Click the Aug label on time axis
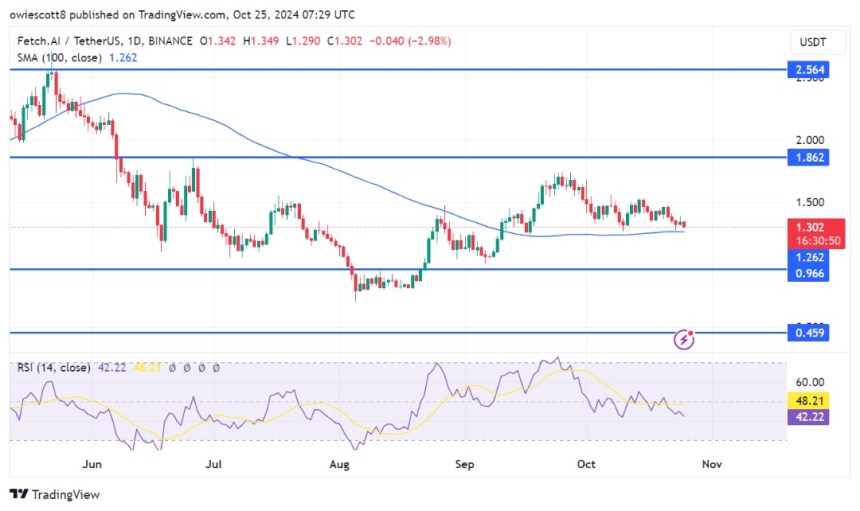The height and width of the screenshot is (511, 860). (339, 465)
